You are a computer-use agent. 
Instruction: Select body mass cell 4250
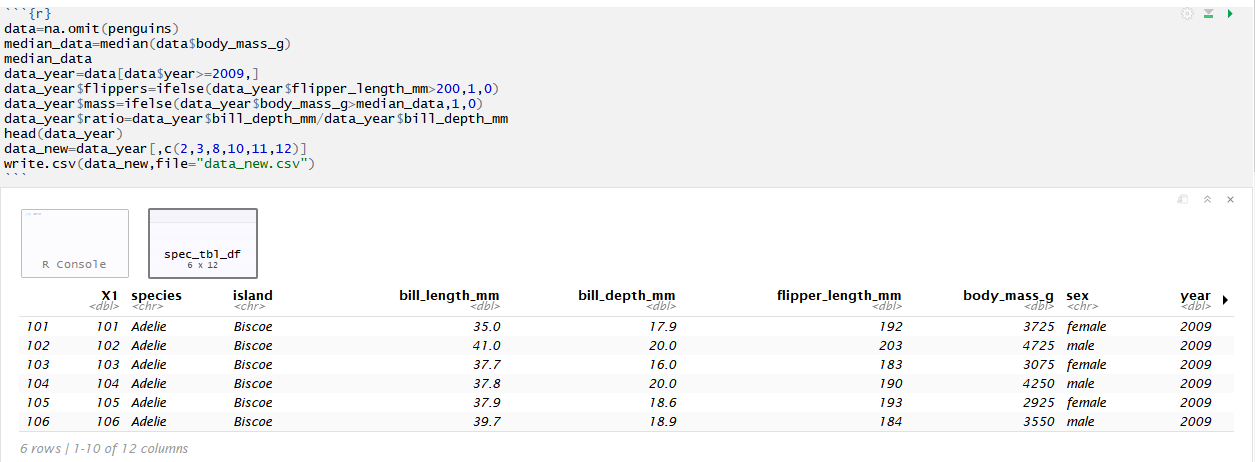point(1038,383)
